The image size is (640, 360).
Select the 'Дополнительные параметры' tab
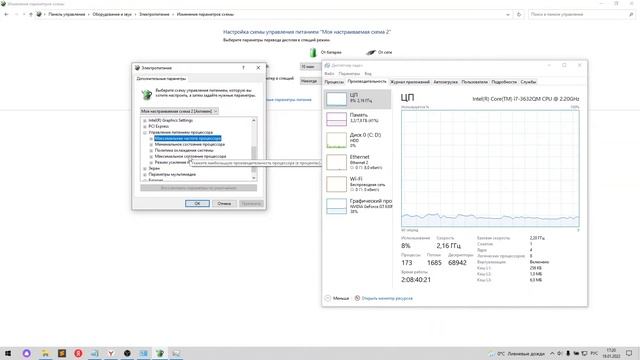click(x=161, y=78)
